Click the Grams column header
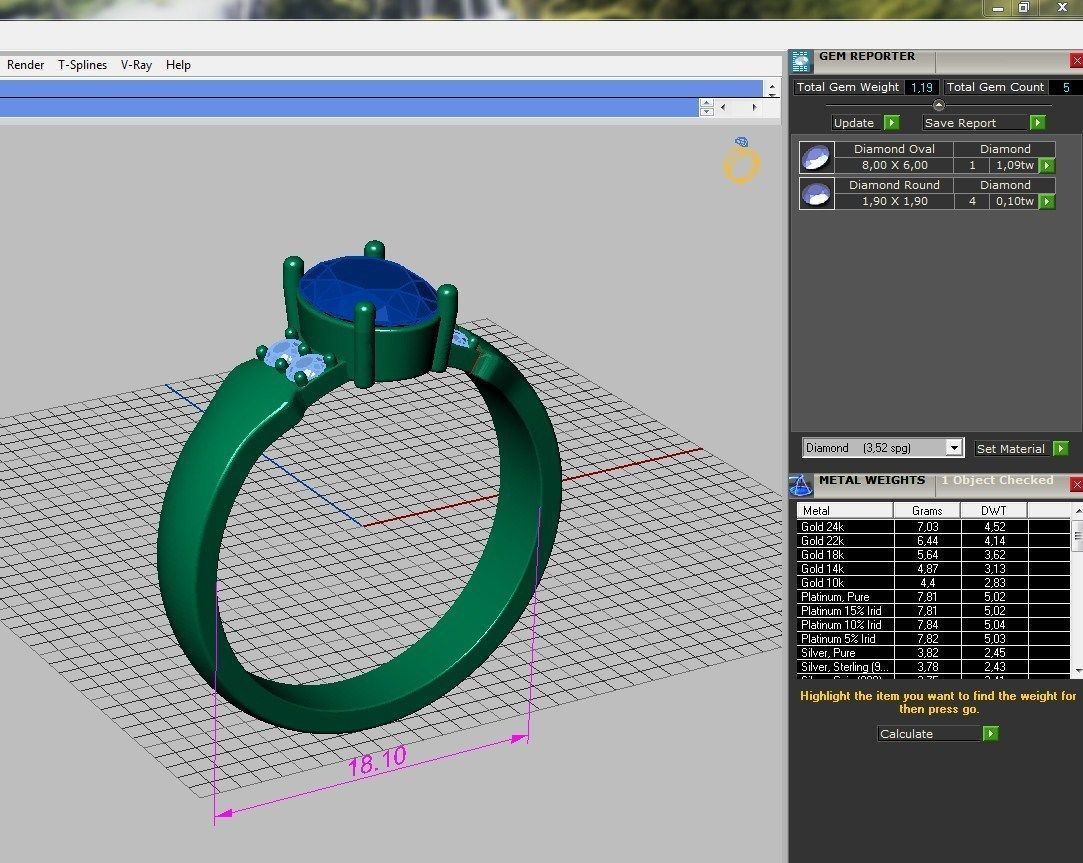Screen dimensions: 1083x863 927,511
